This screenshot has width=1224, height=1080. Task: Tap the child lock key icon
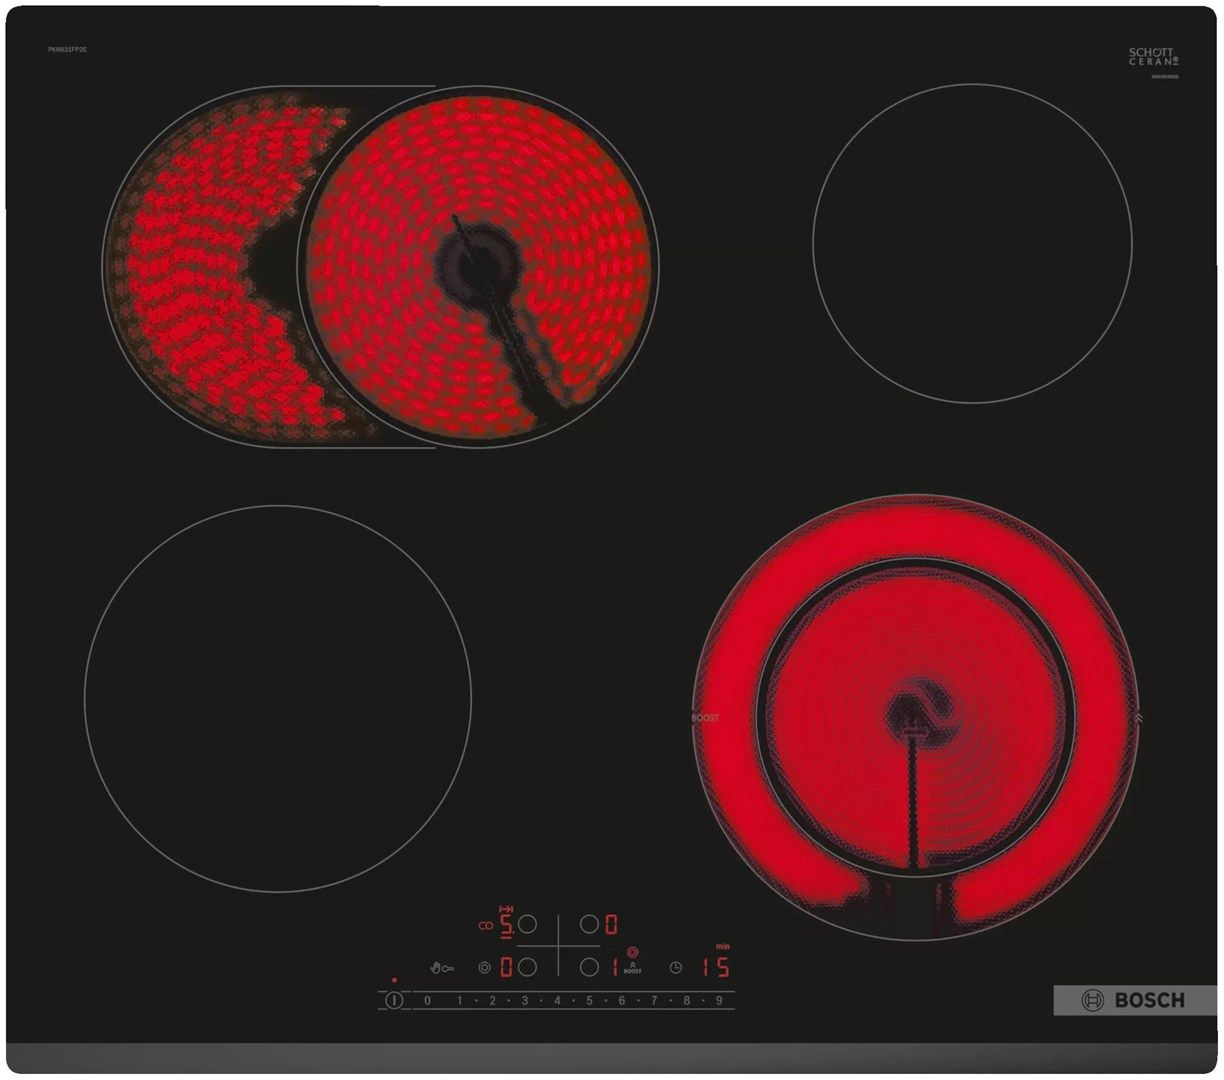(442, 968)
